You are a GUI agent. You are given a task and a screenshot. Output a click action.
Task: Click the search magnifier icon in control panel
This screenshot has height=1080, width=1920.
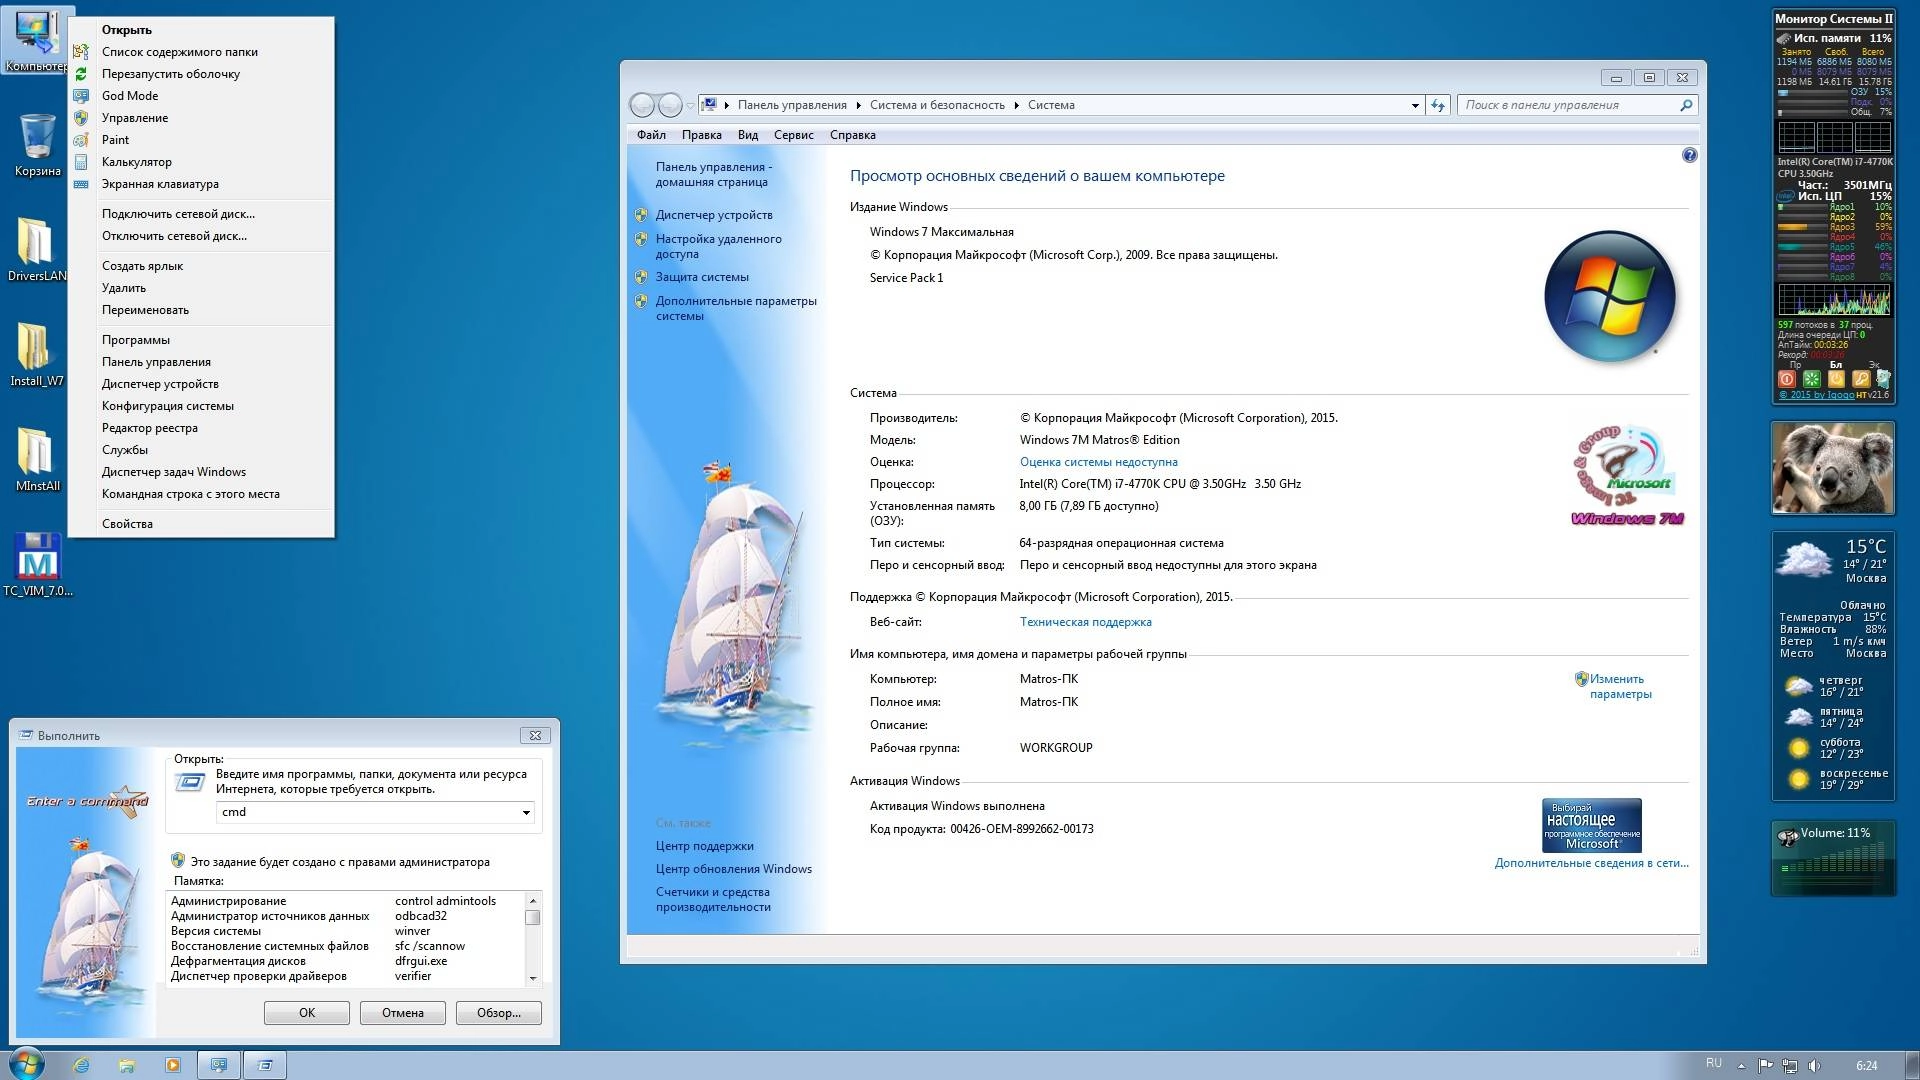[1686, 105]
